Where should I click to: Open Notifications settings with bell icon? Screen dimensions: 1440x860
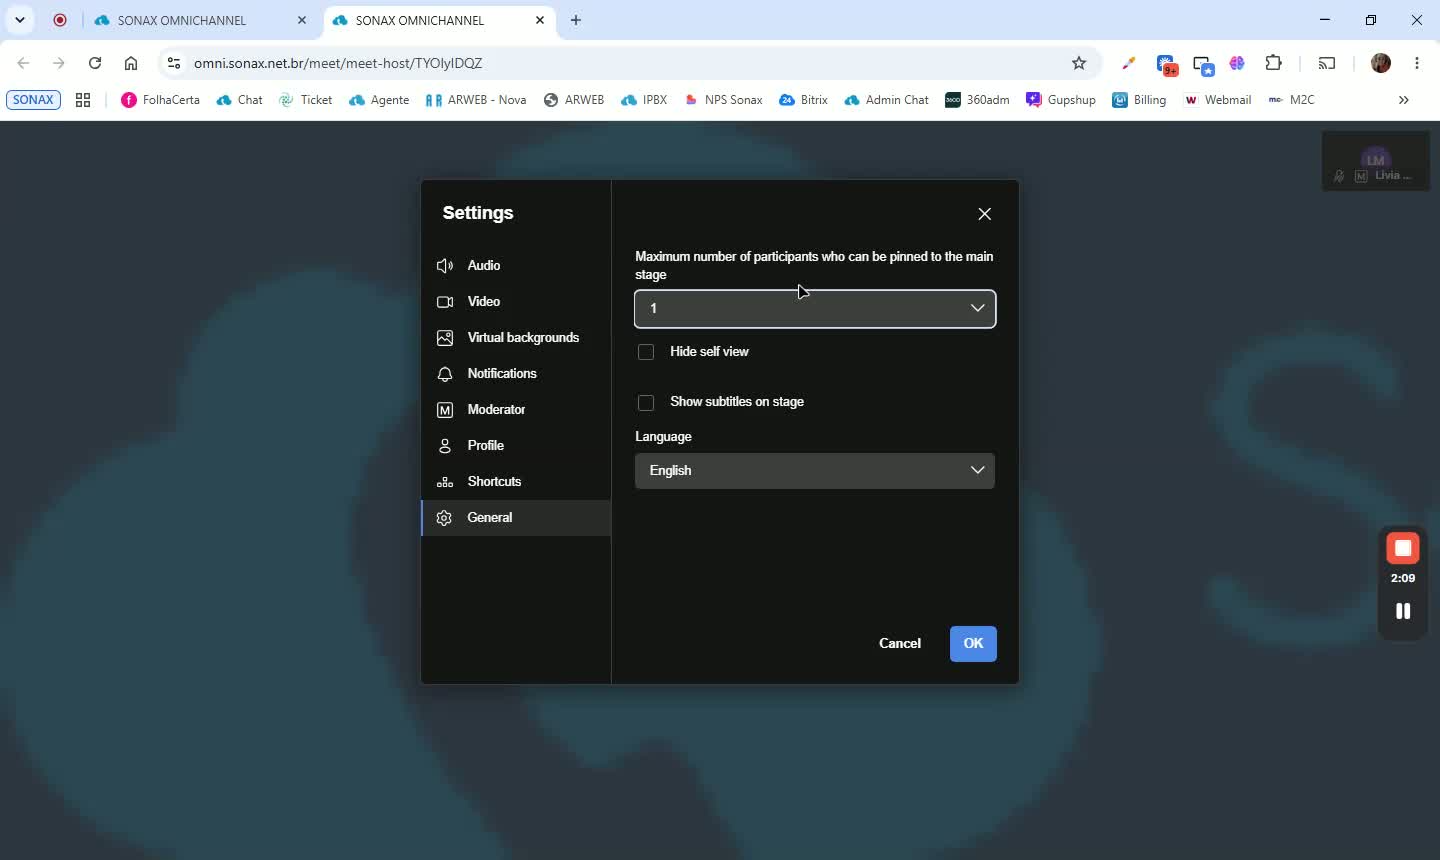(516, 373)
